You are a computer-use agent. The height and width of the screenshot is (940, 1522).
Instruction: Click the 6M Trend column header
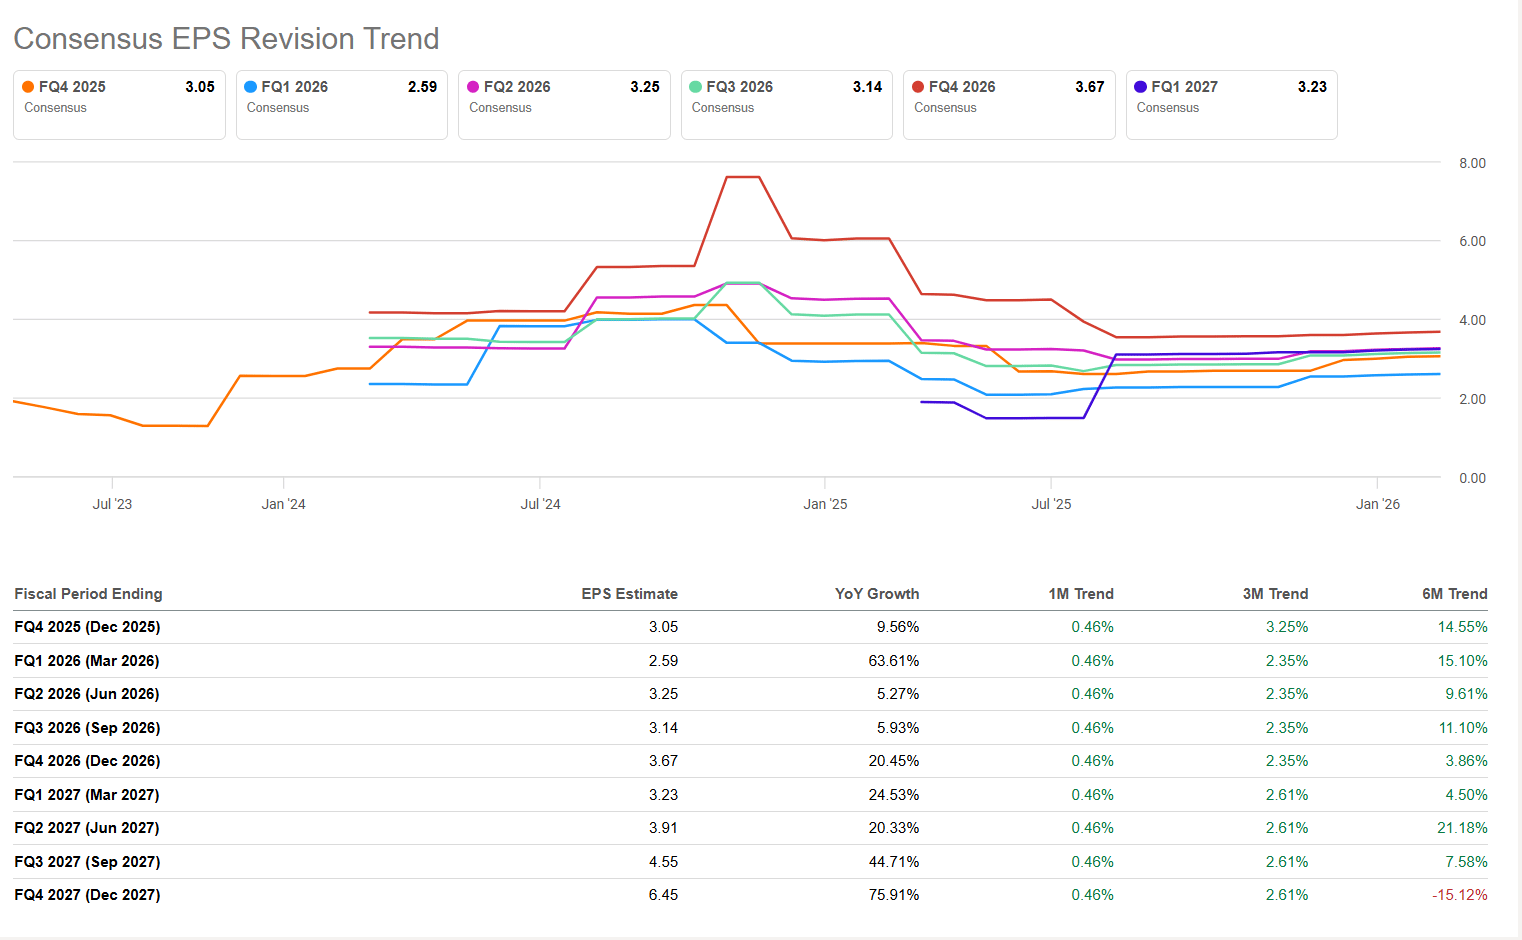click(1454, 594)
